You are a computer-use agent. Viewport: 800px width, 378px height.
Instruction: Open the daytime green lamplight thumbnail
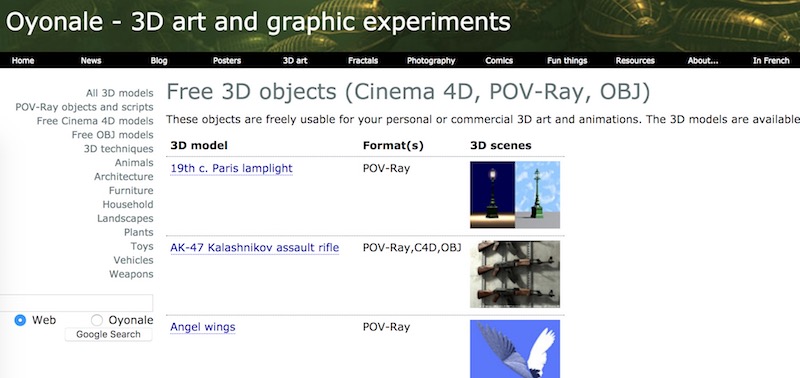click(x=537, y=194)
